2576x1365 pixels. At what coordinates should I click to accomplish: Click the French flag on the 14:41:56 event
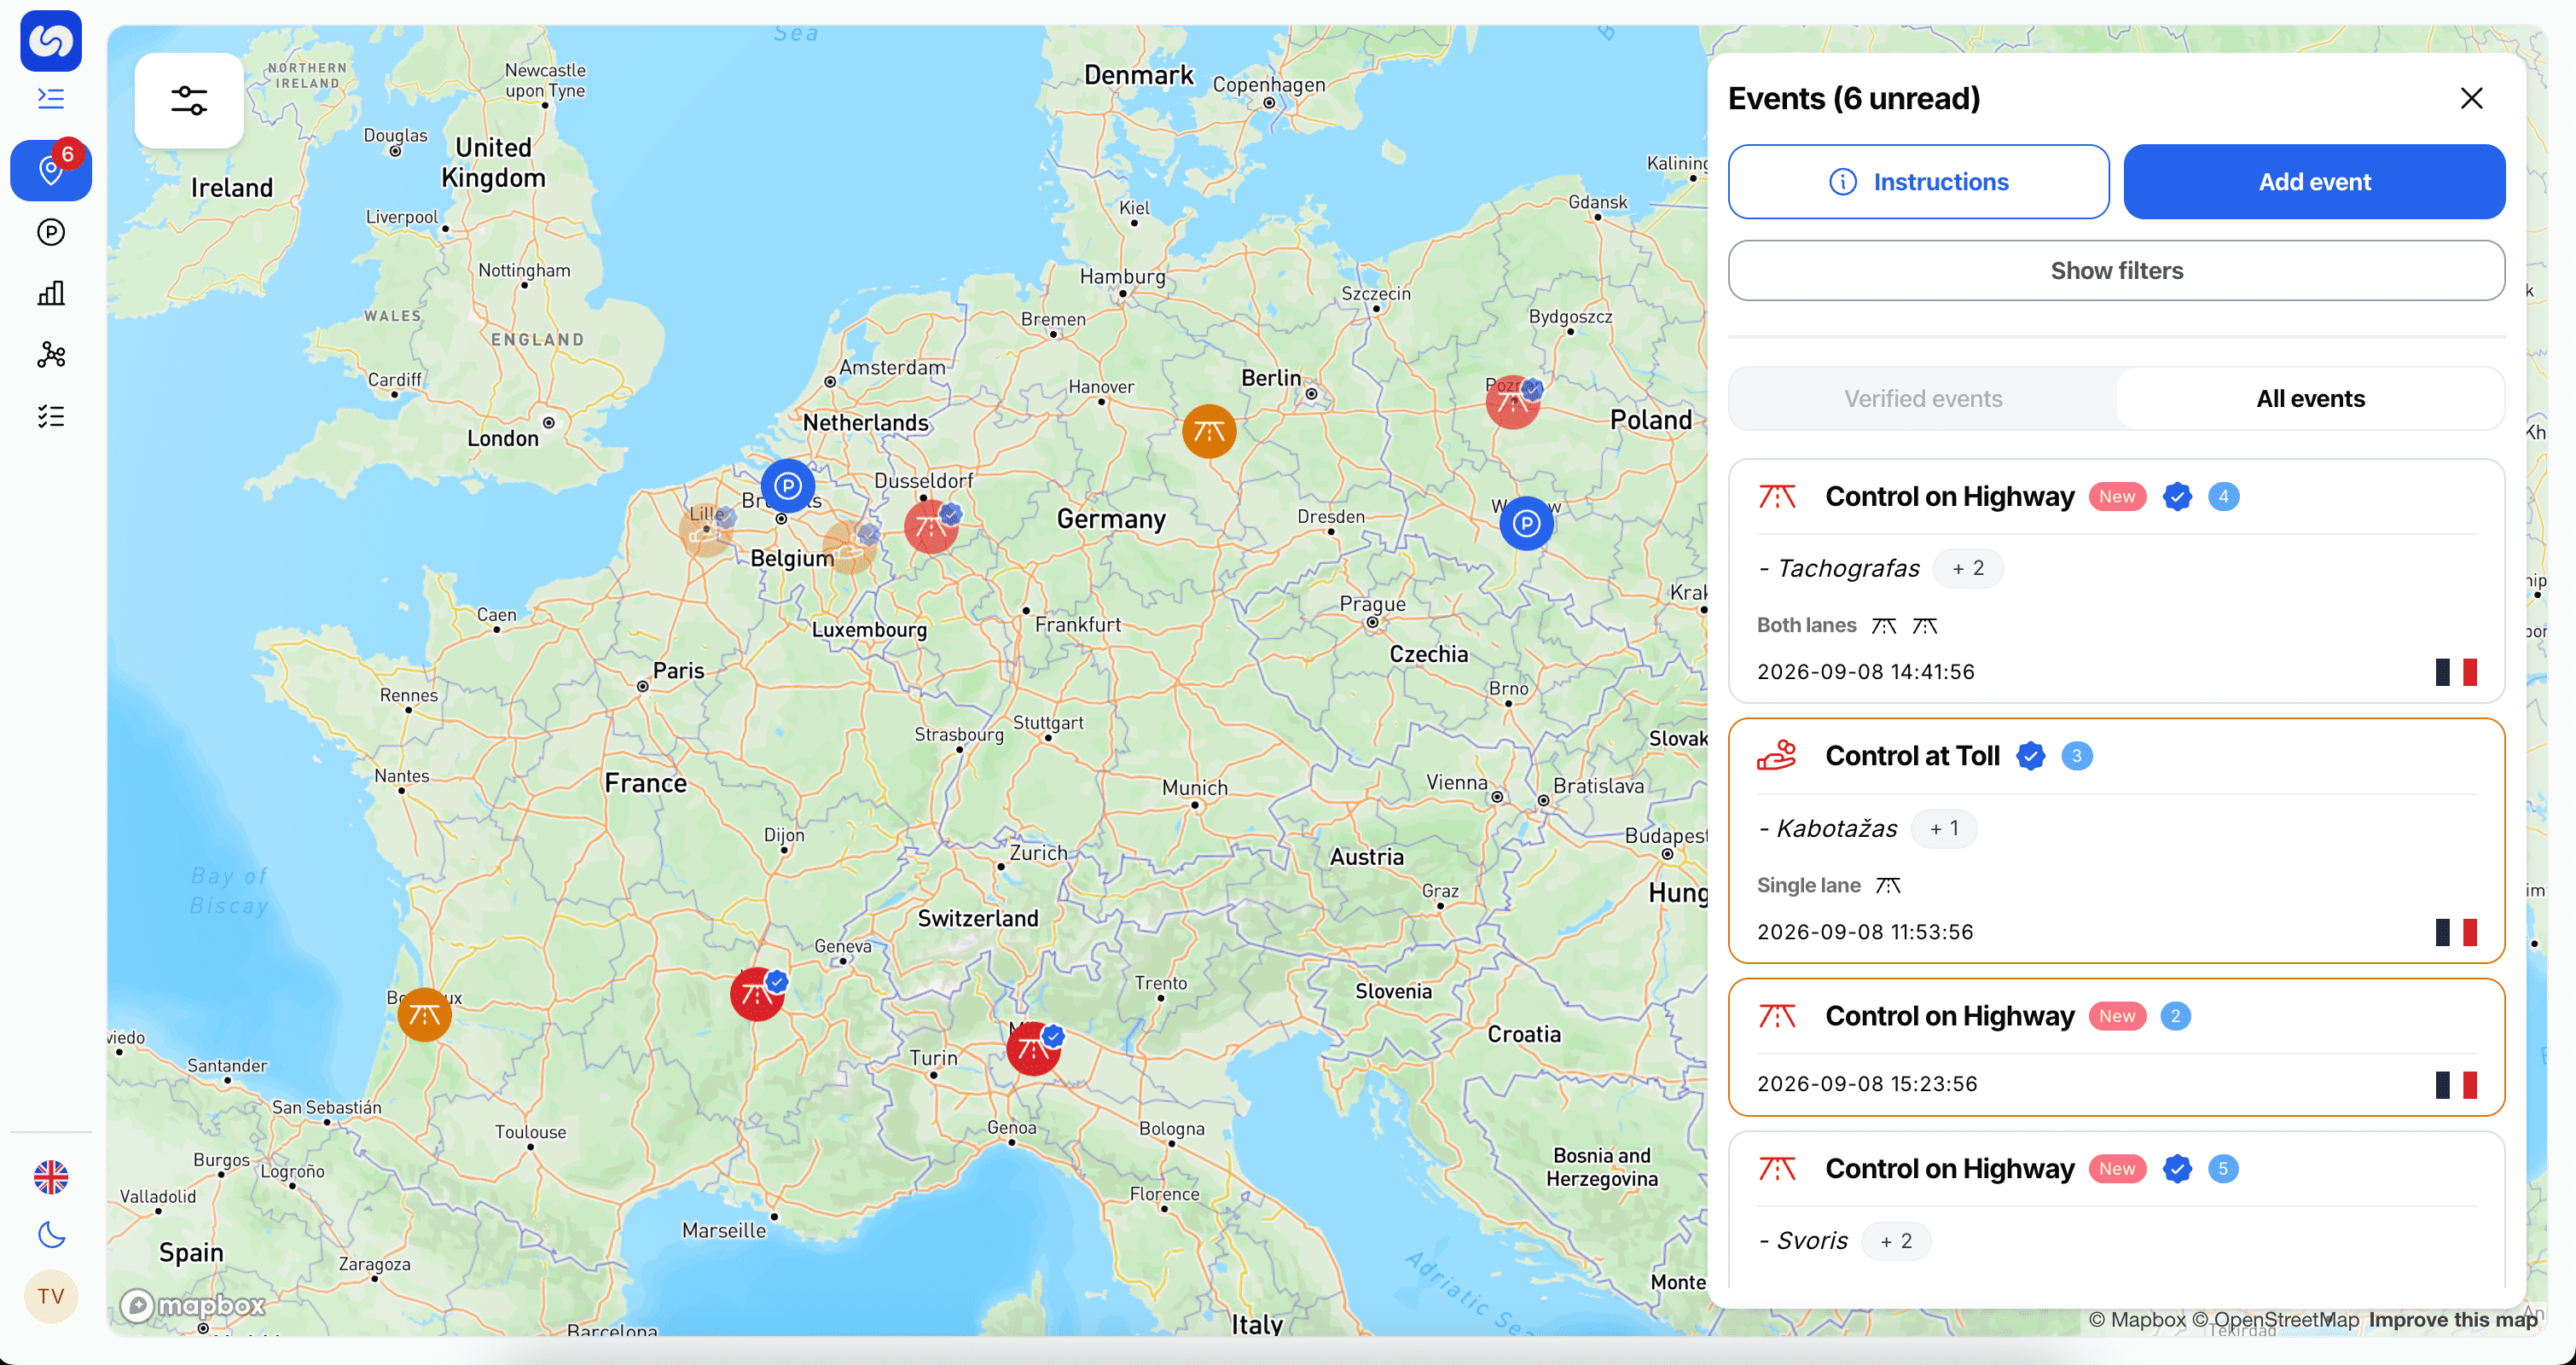pos(2456,672)
